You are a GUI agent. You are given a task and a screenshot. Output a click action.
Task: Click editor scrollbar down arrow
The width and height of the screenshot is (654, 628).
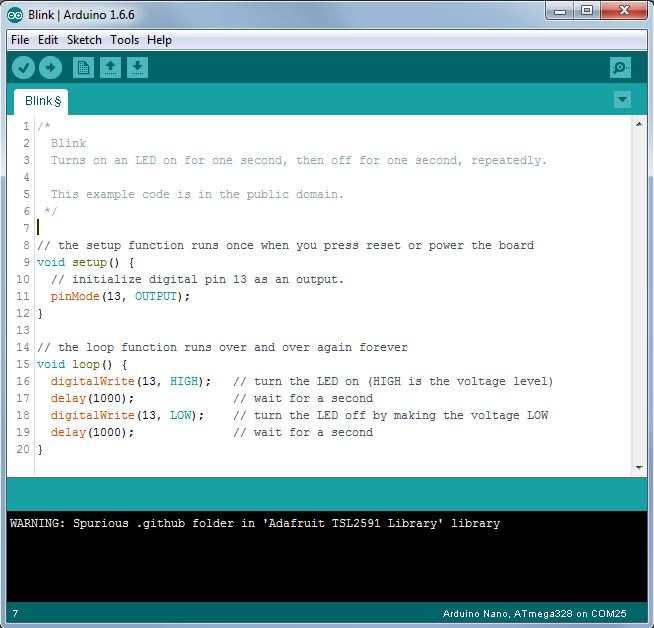point(639,467)
